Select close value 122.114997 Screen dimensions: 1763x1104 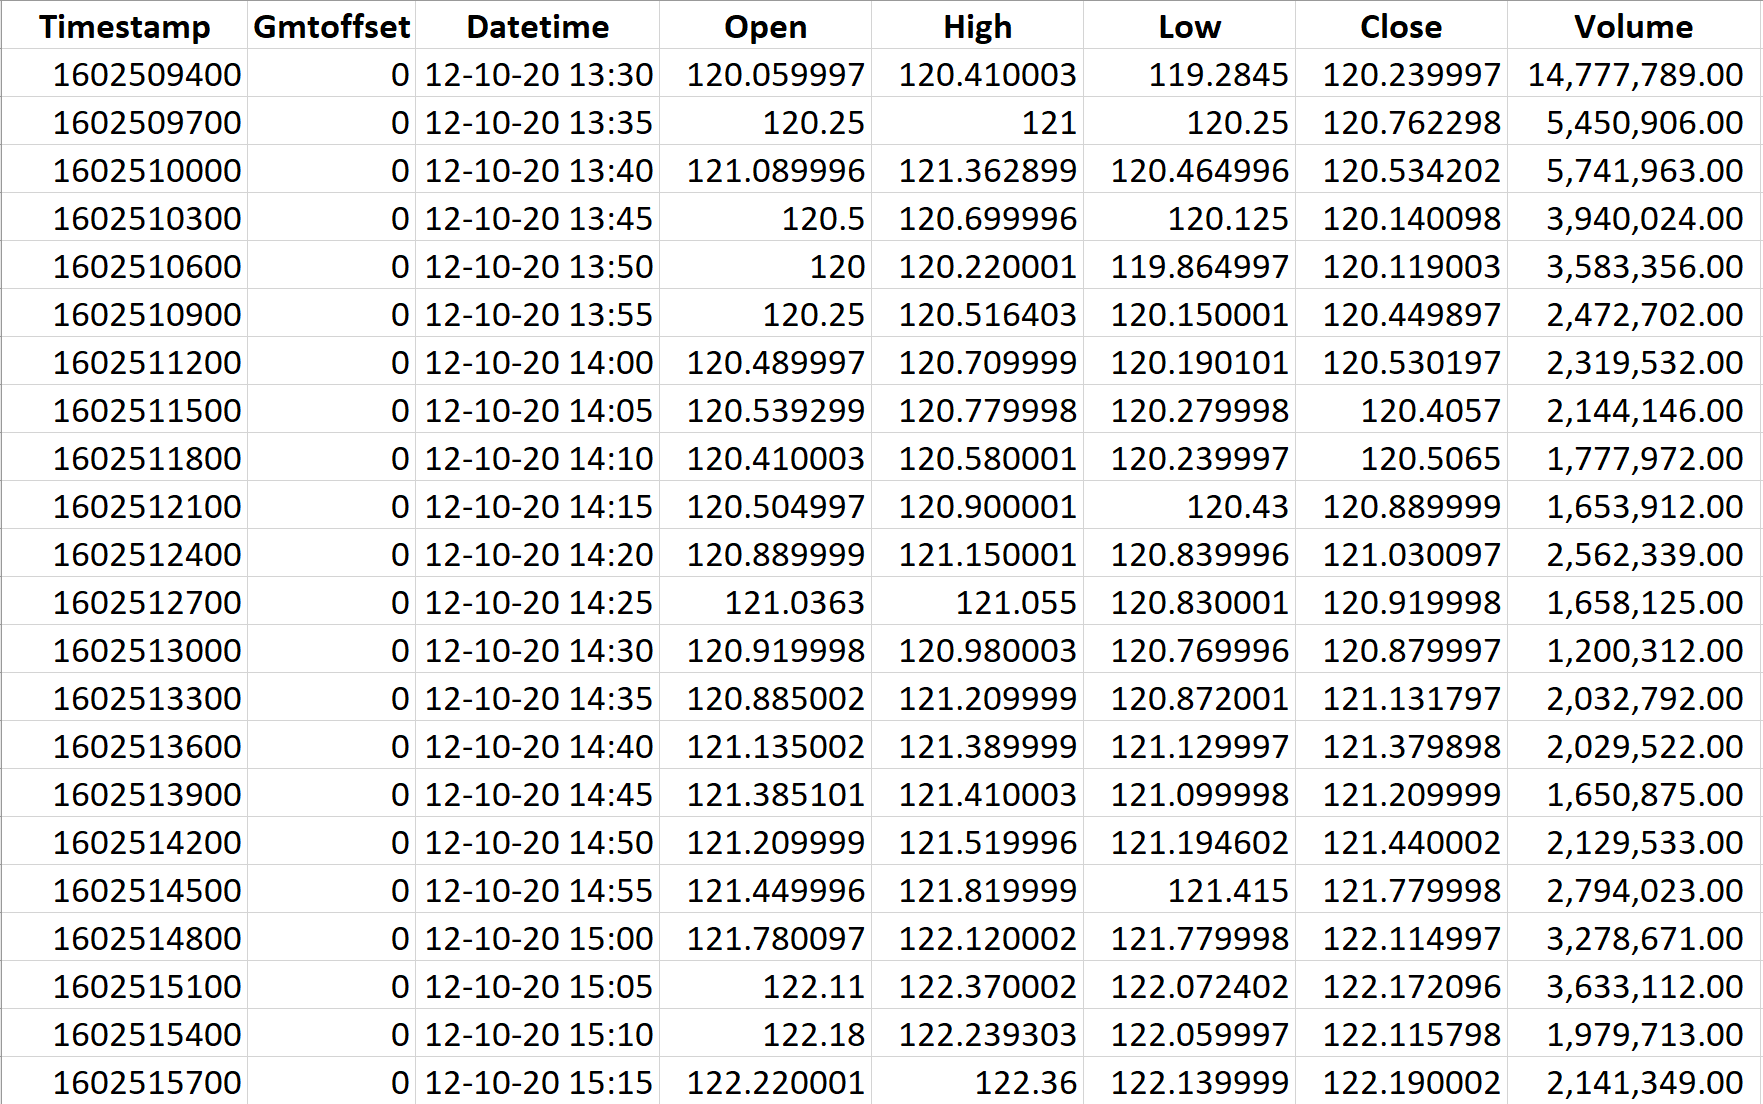coord(1402,938)
